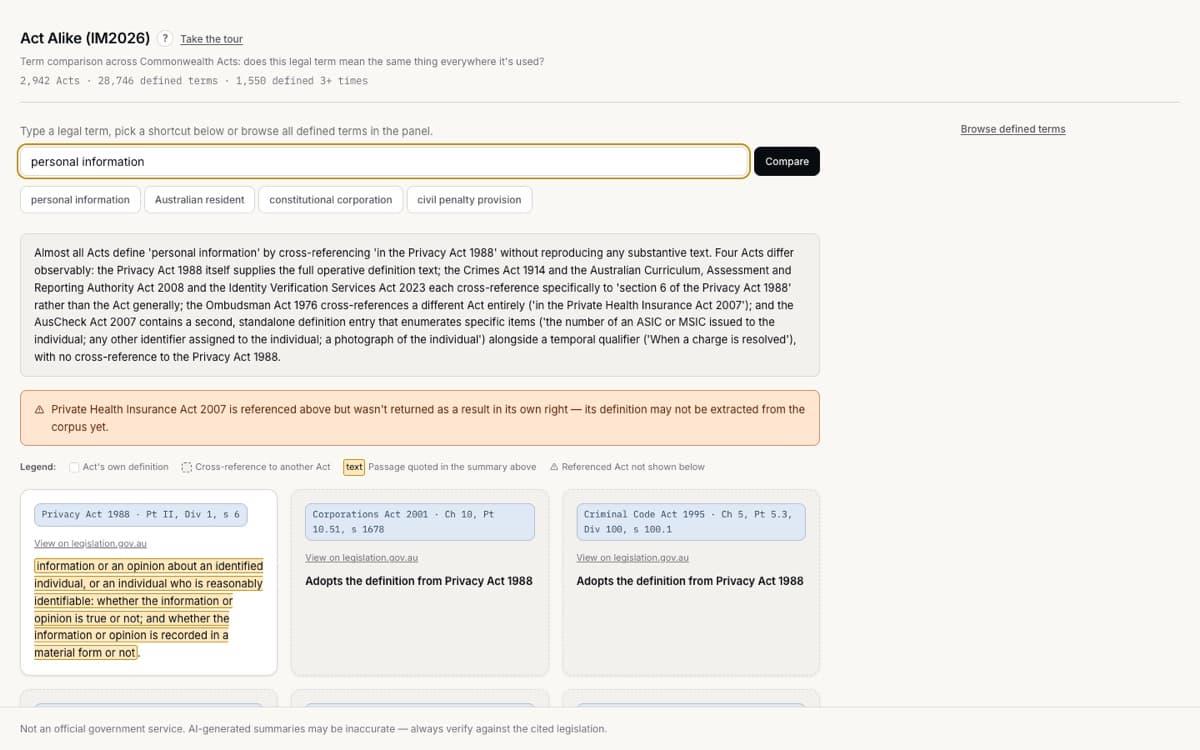The height and width of the screenshot is (750, 1200).
Task: Click the Criminal Code Act 1995 citation tag
Action: point(691,522)
